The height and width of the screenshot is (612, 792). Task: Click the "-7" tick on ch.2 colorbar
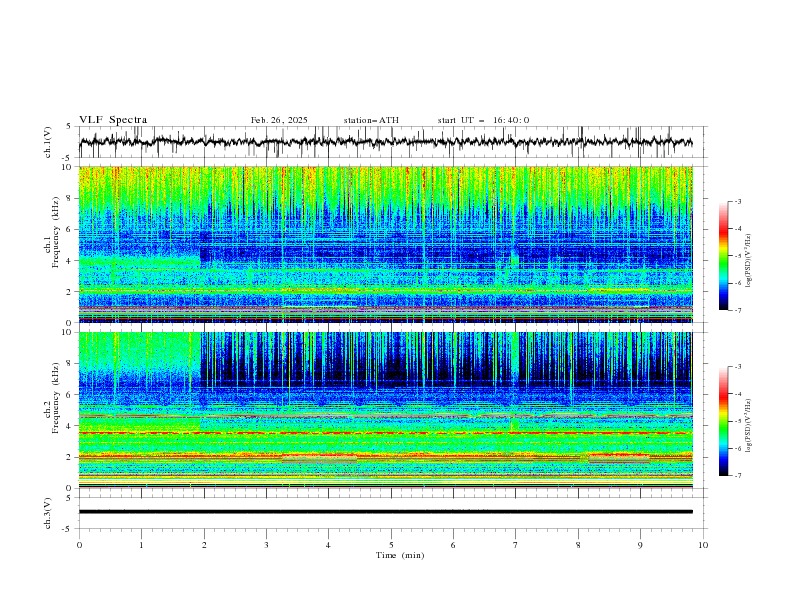pos(737,476)
